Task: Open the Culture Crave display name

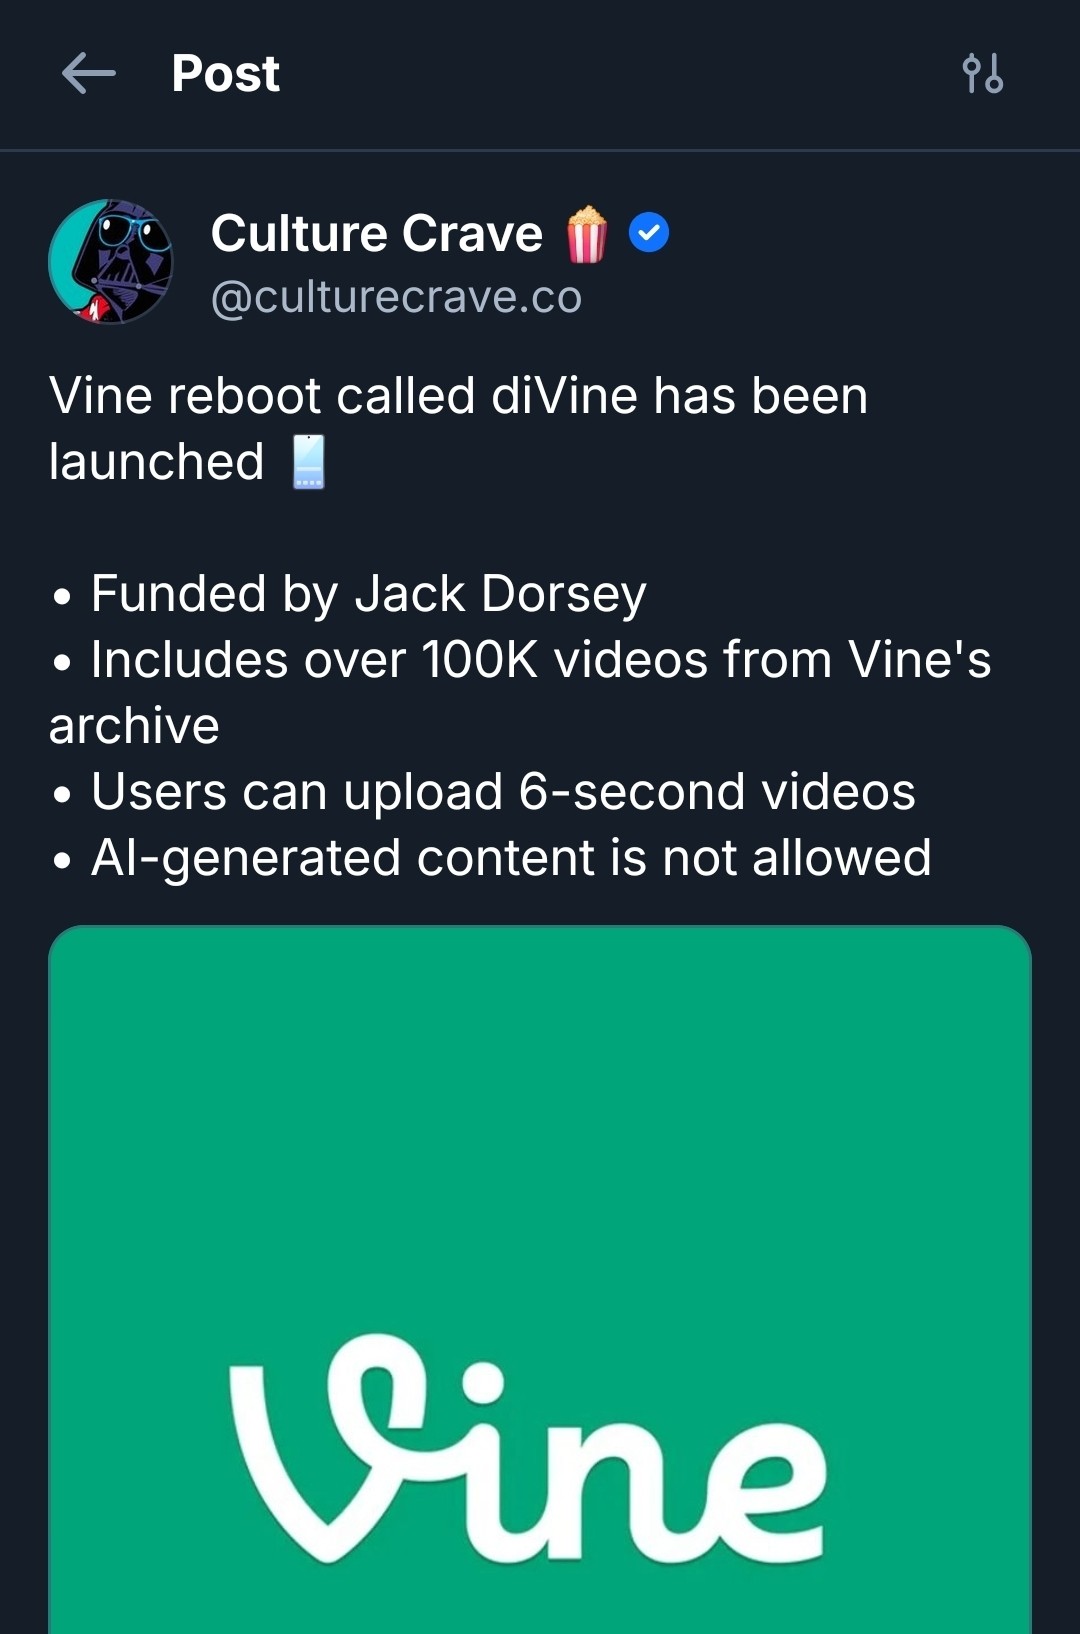Action: coord(377,234)
